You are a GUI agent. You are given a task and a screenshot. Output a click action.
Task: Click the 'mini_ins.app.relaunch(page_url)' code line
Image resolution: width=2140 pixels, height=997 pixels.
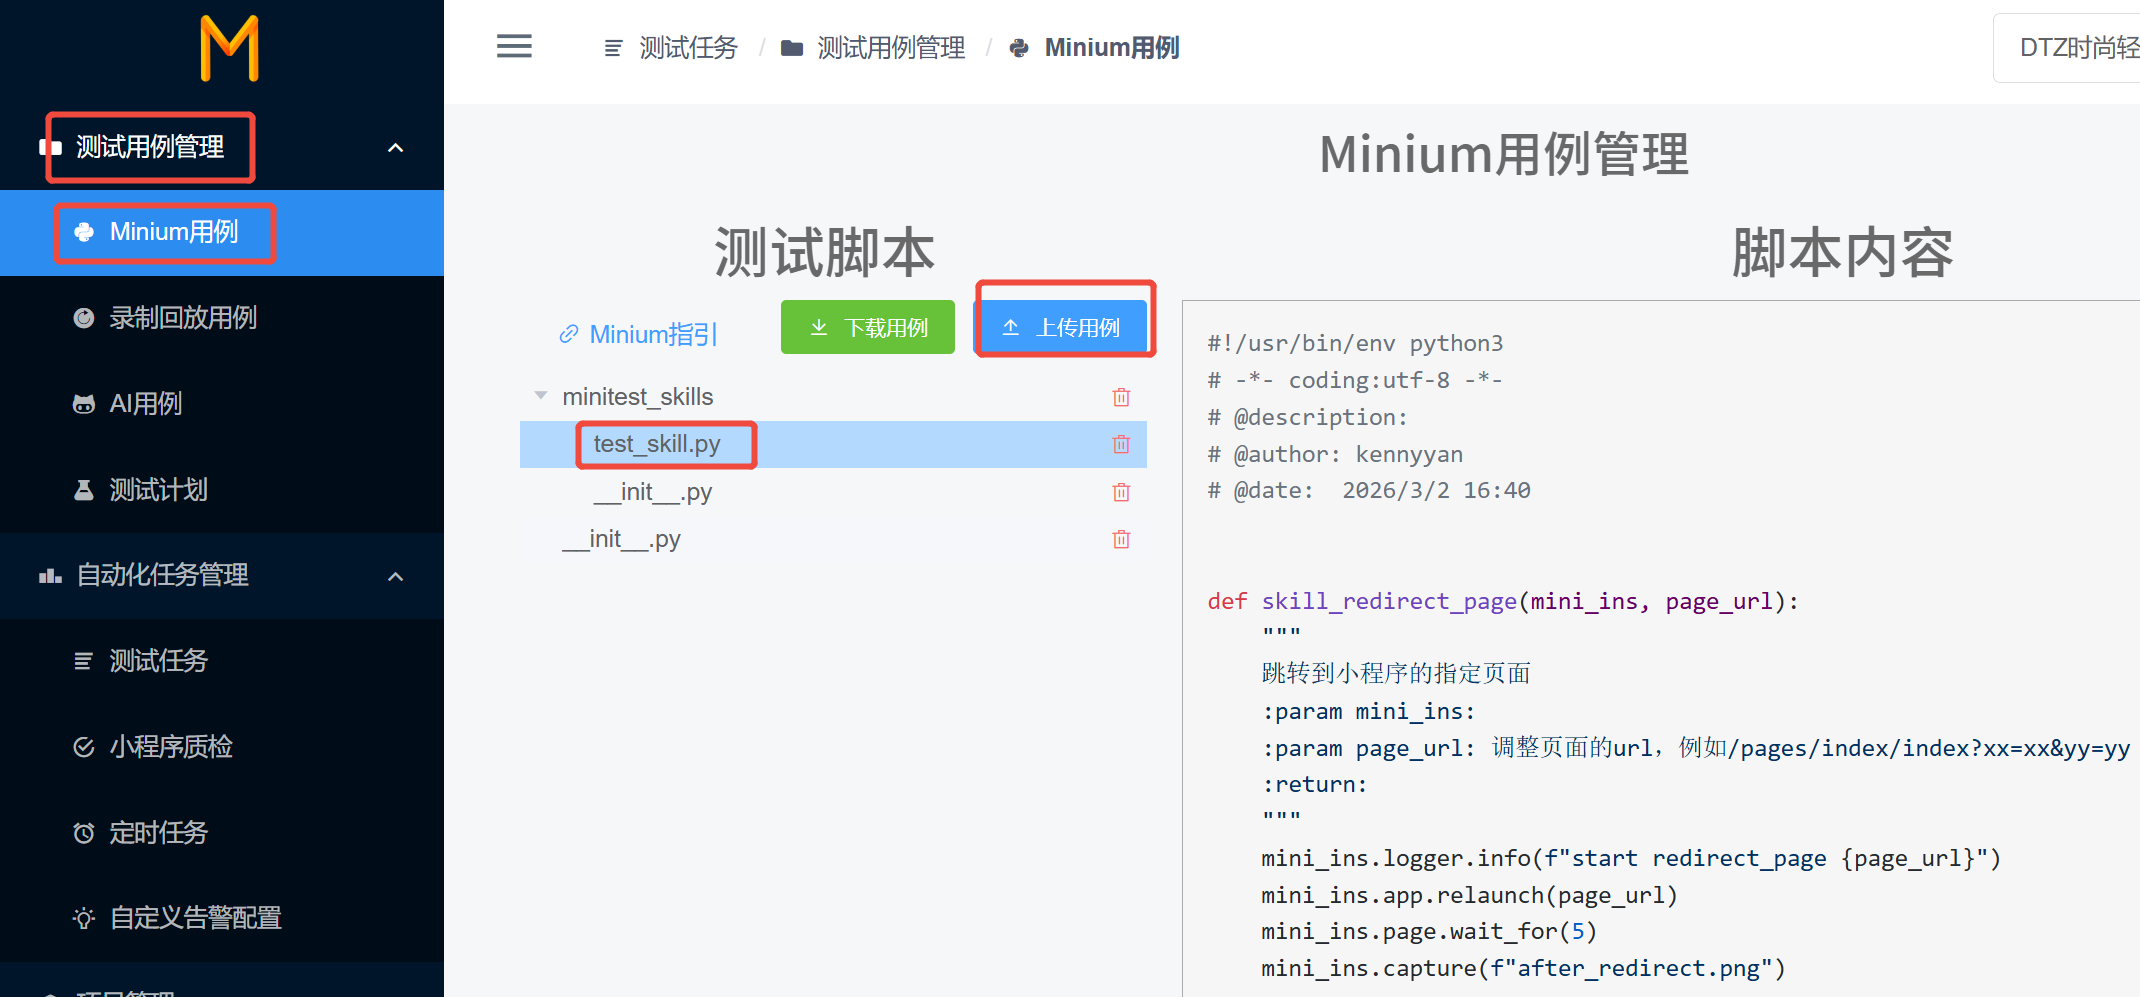click(x=1469, y=895)
